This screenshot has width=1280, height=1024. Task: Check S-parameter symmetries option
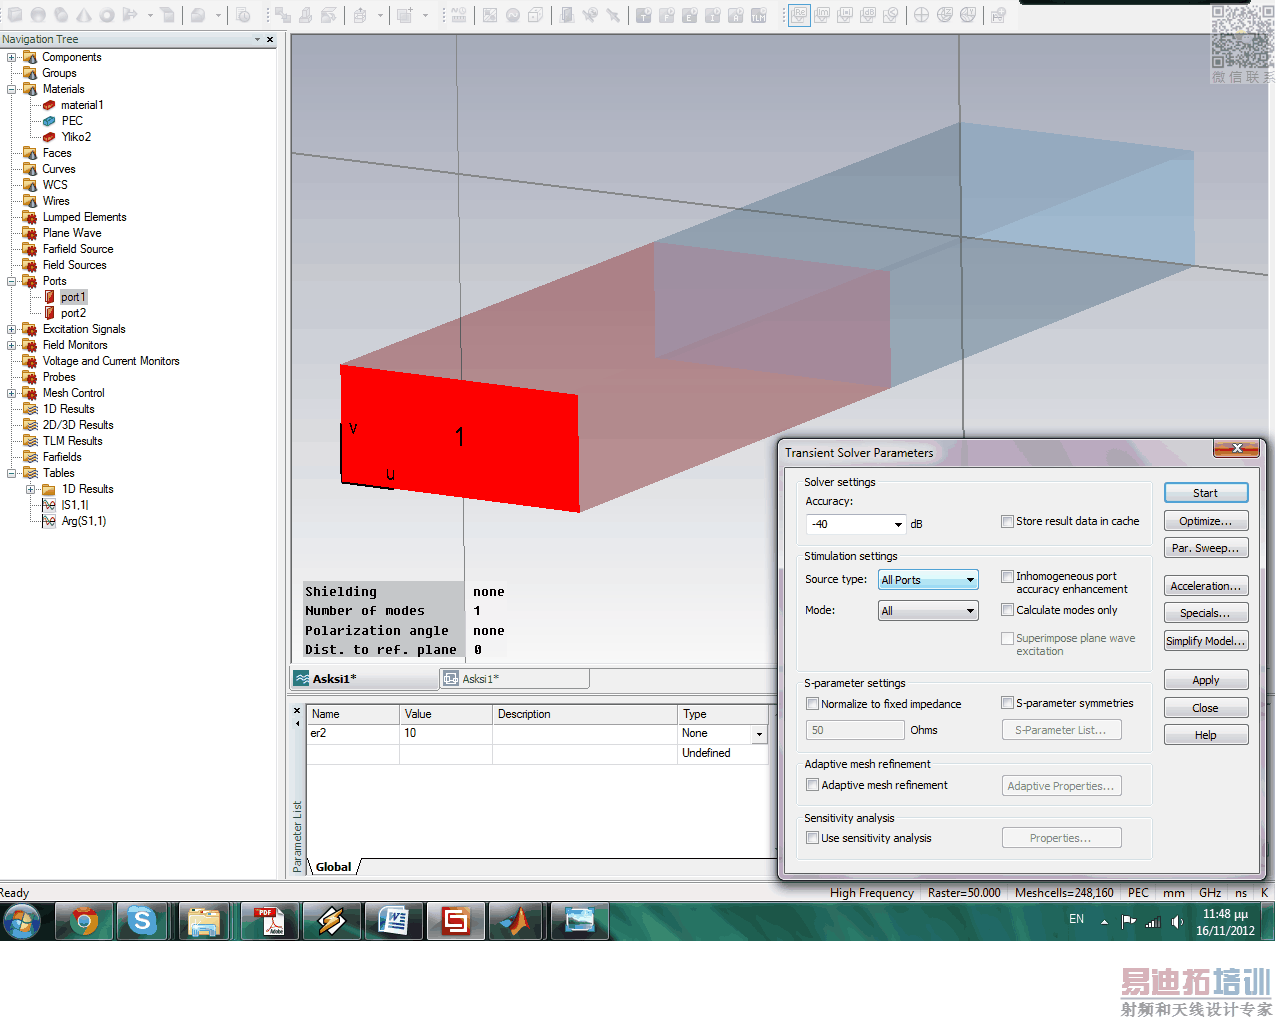click(1008, 703)
